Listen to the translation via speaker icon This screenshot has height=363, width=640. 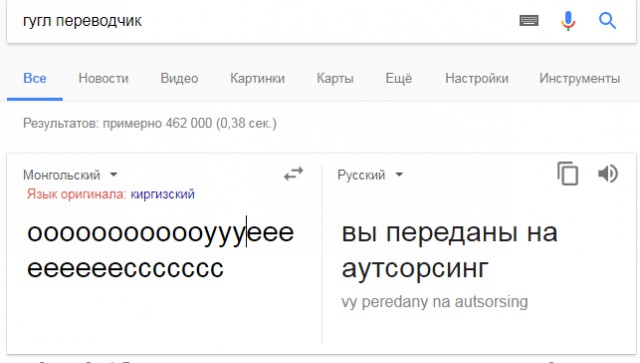coord(608,174)
